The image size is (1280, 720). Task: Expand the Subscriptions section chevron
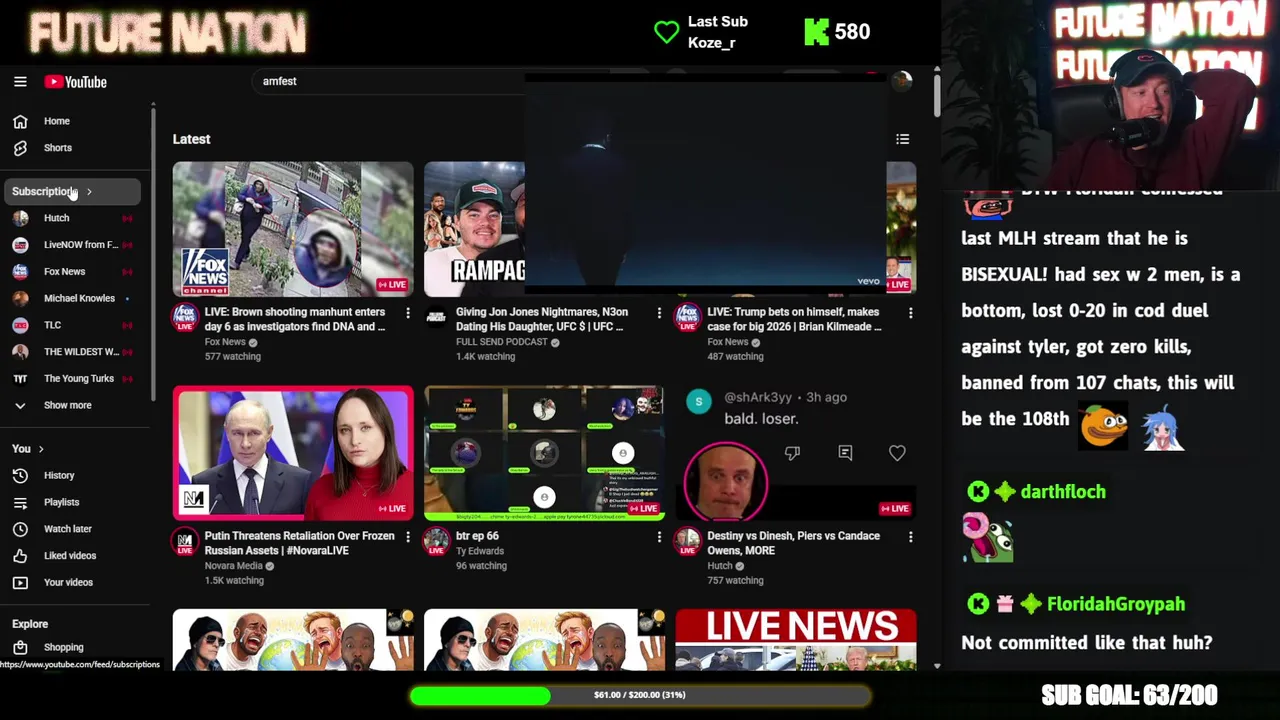(89, 192)
